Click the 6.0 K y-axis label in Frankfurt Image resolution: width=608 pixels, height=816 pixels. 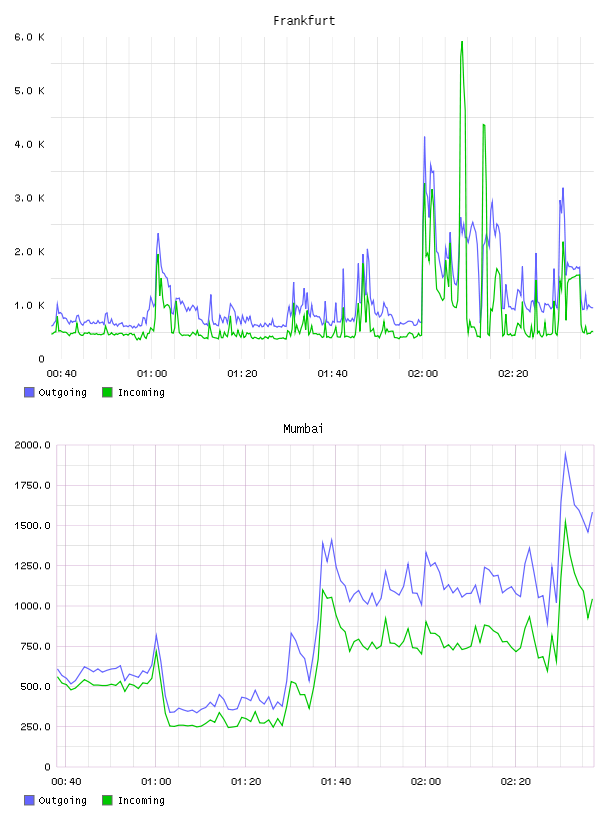point(30,37)
